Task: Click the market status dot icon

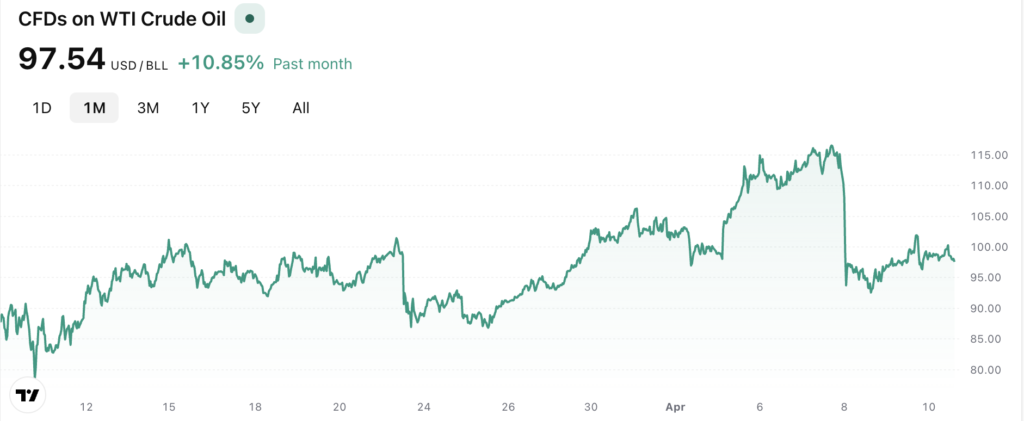Action: 249,18
